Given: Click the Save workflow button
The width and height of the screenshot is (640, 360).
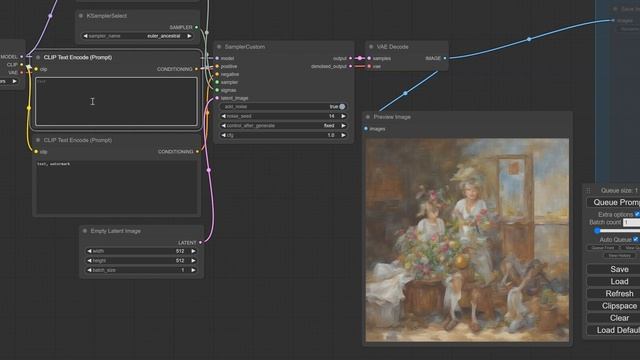Looking at the screenshot, I should (613, 269).
